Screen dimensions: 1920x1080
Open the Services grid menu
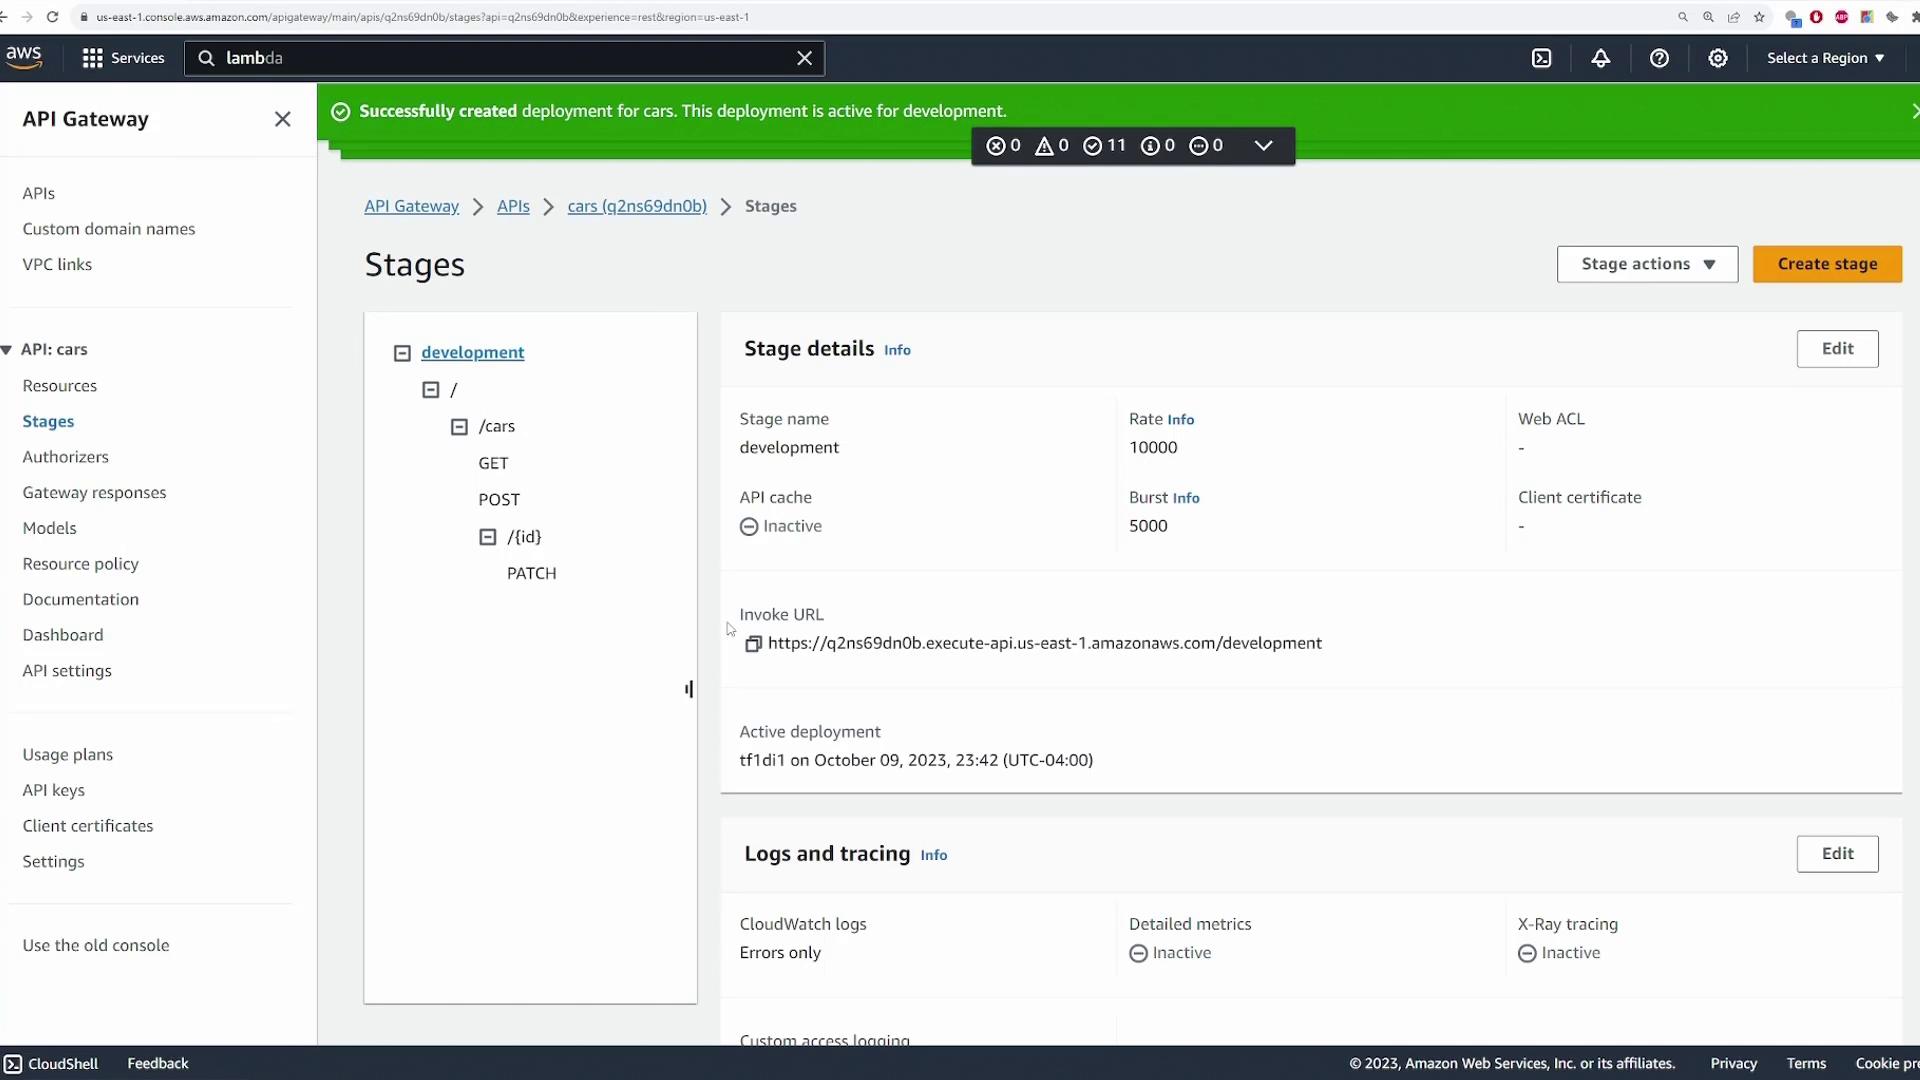(122, 58)
